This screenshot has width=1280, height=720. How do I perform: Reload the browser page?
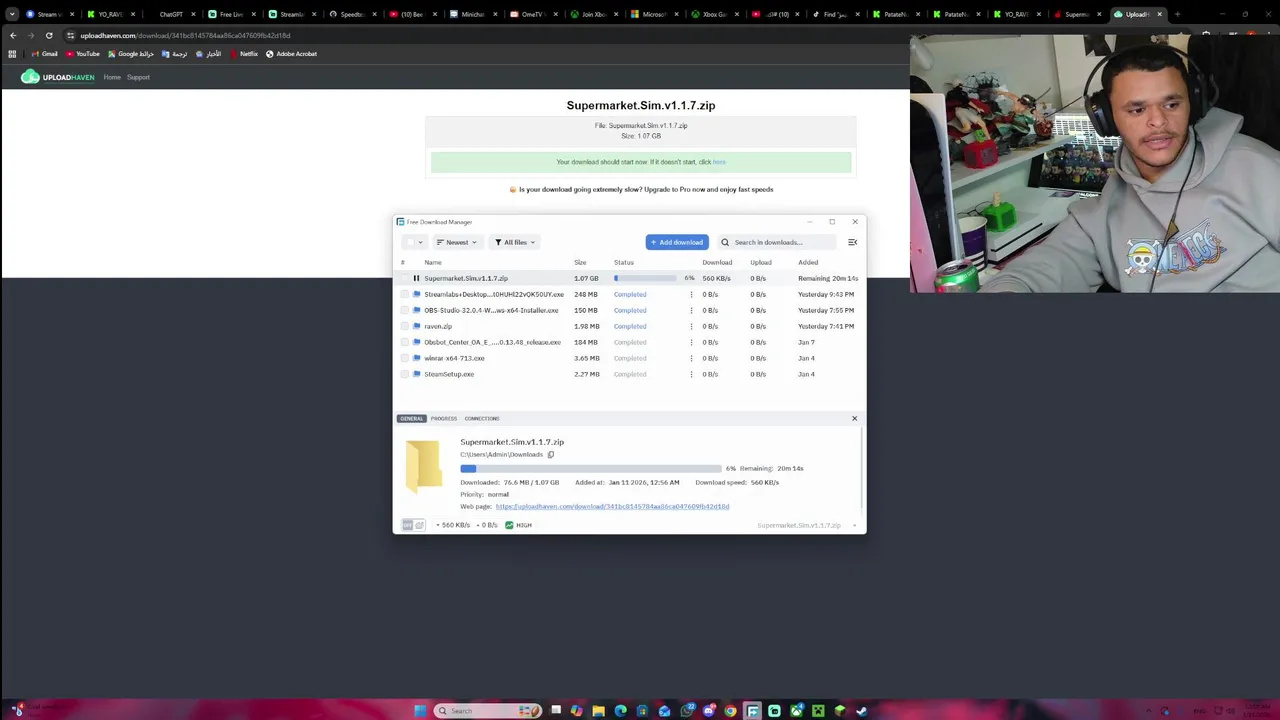[x=49, y=35]
